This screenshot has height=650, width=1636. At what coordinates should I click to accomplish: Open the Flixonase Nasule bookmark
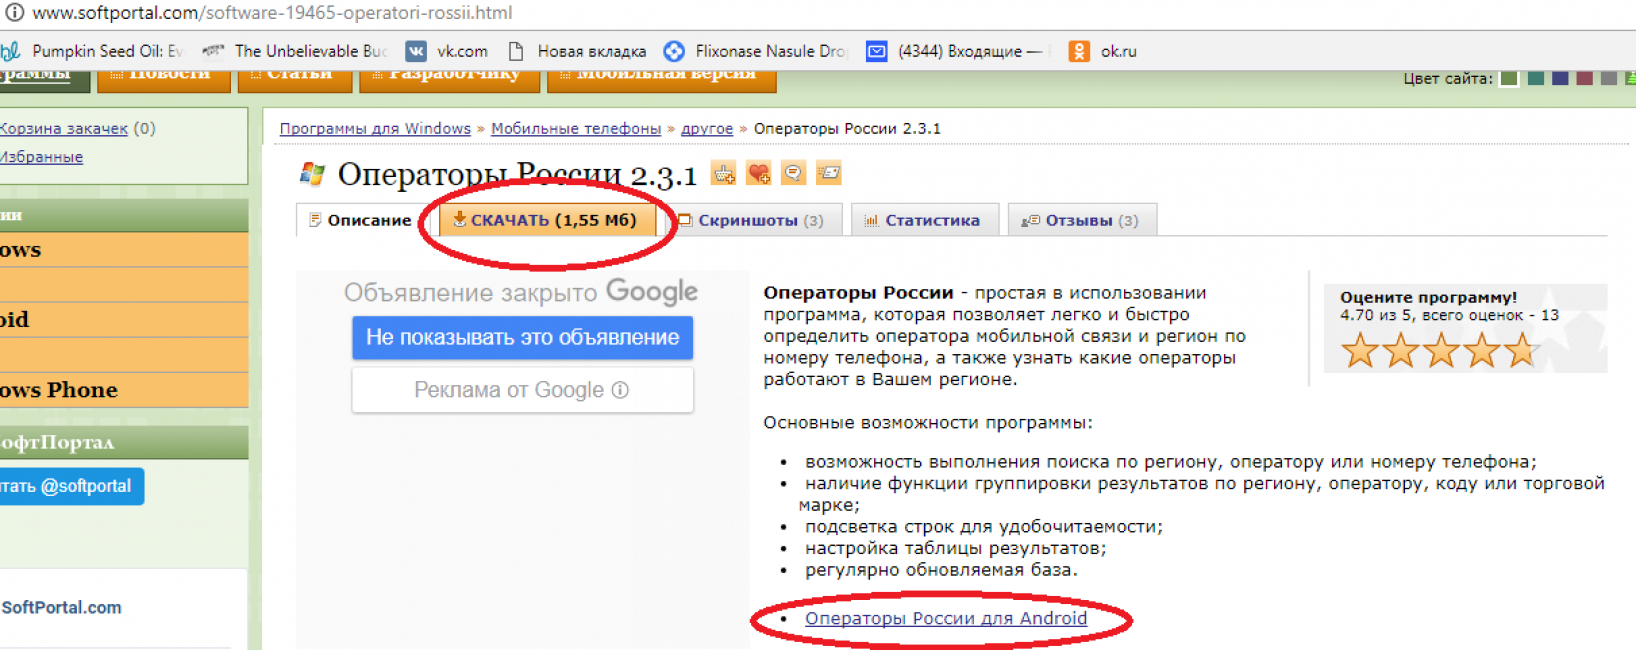[755, 51]
